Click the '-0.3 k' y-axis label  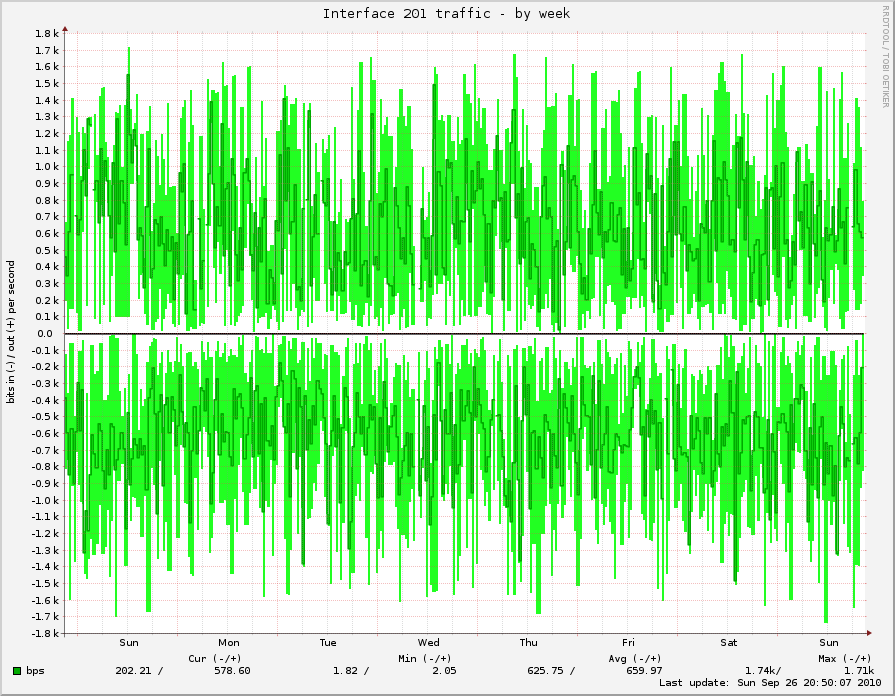pos(45,384)
